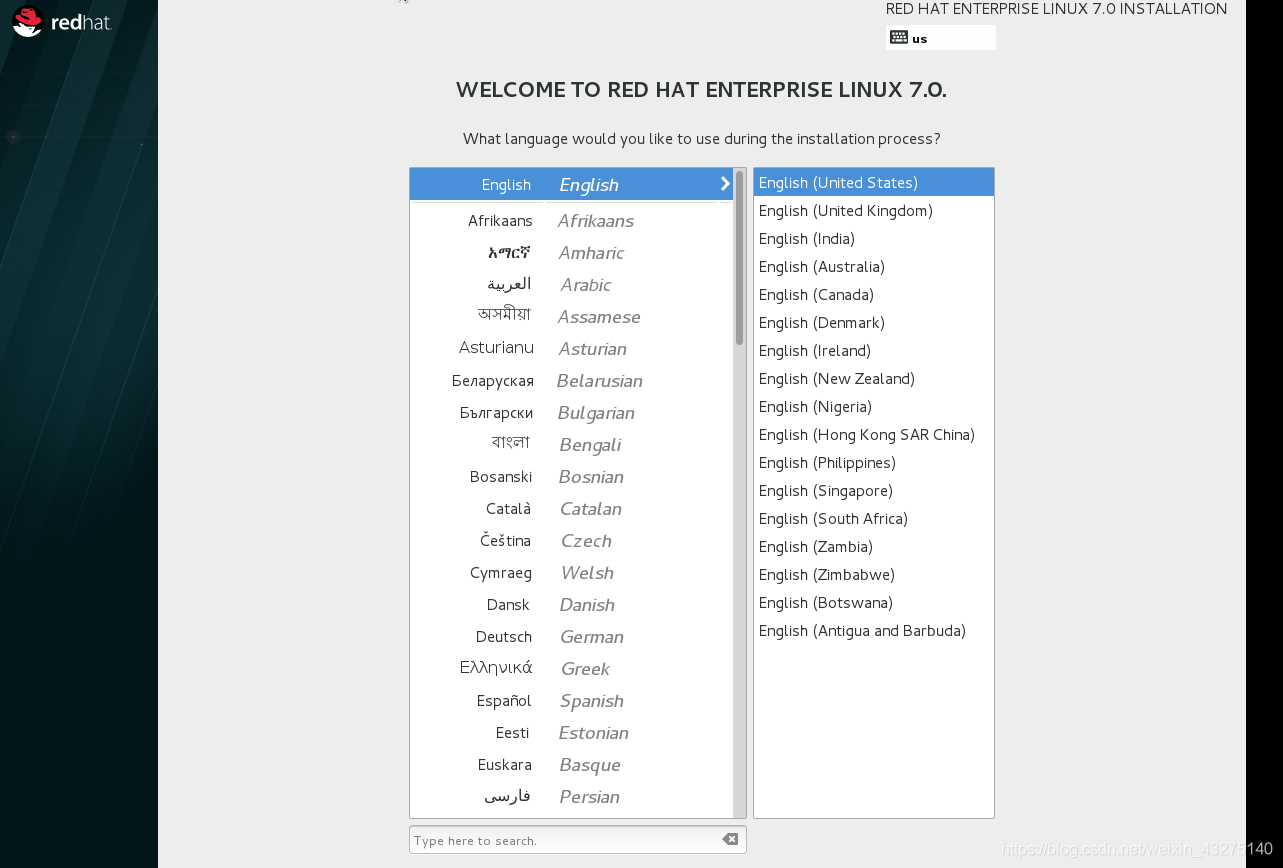
Task: Select Bengali language
Action: coord(571,445)
